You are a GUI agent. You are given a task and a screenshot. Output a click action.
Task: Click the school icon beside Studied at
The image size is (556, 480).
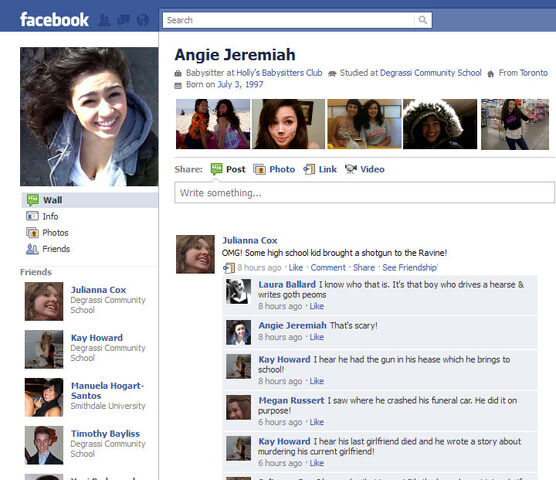(x=332, y=74)
